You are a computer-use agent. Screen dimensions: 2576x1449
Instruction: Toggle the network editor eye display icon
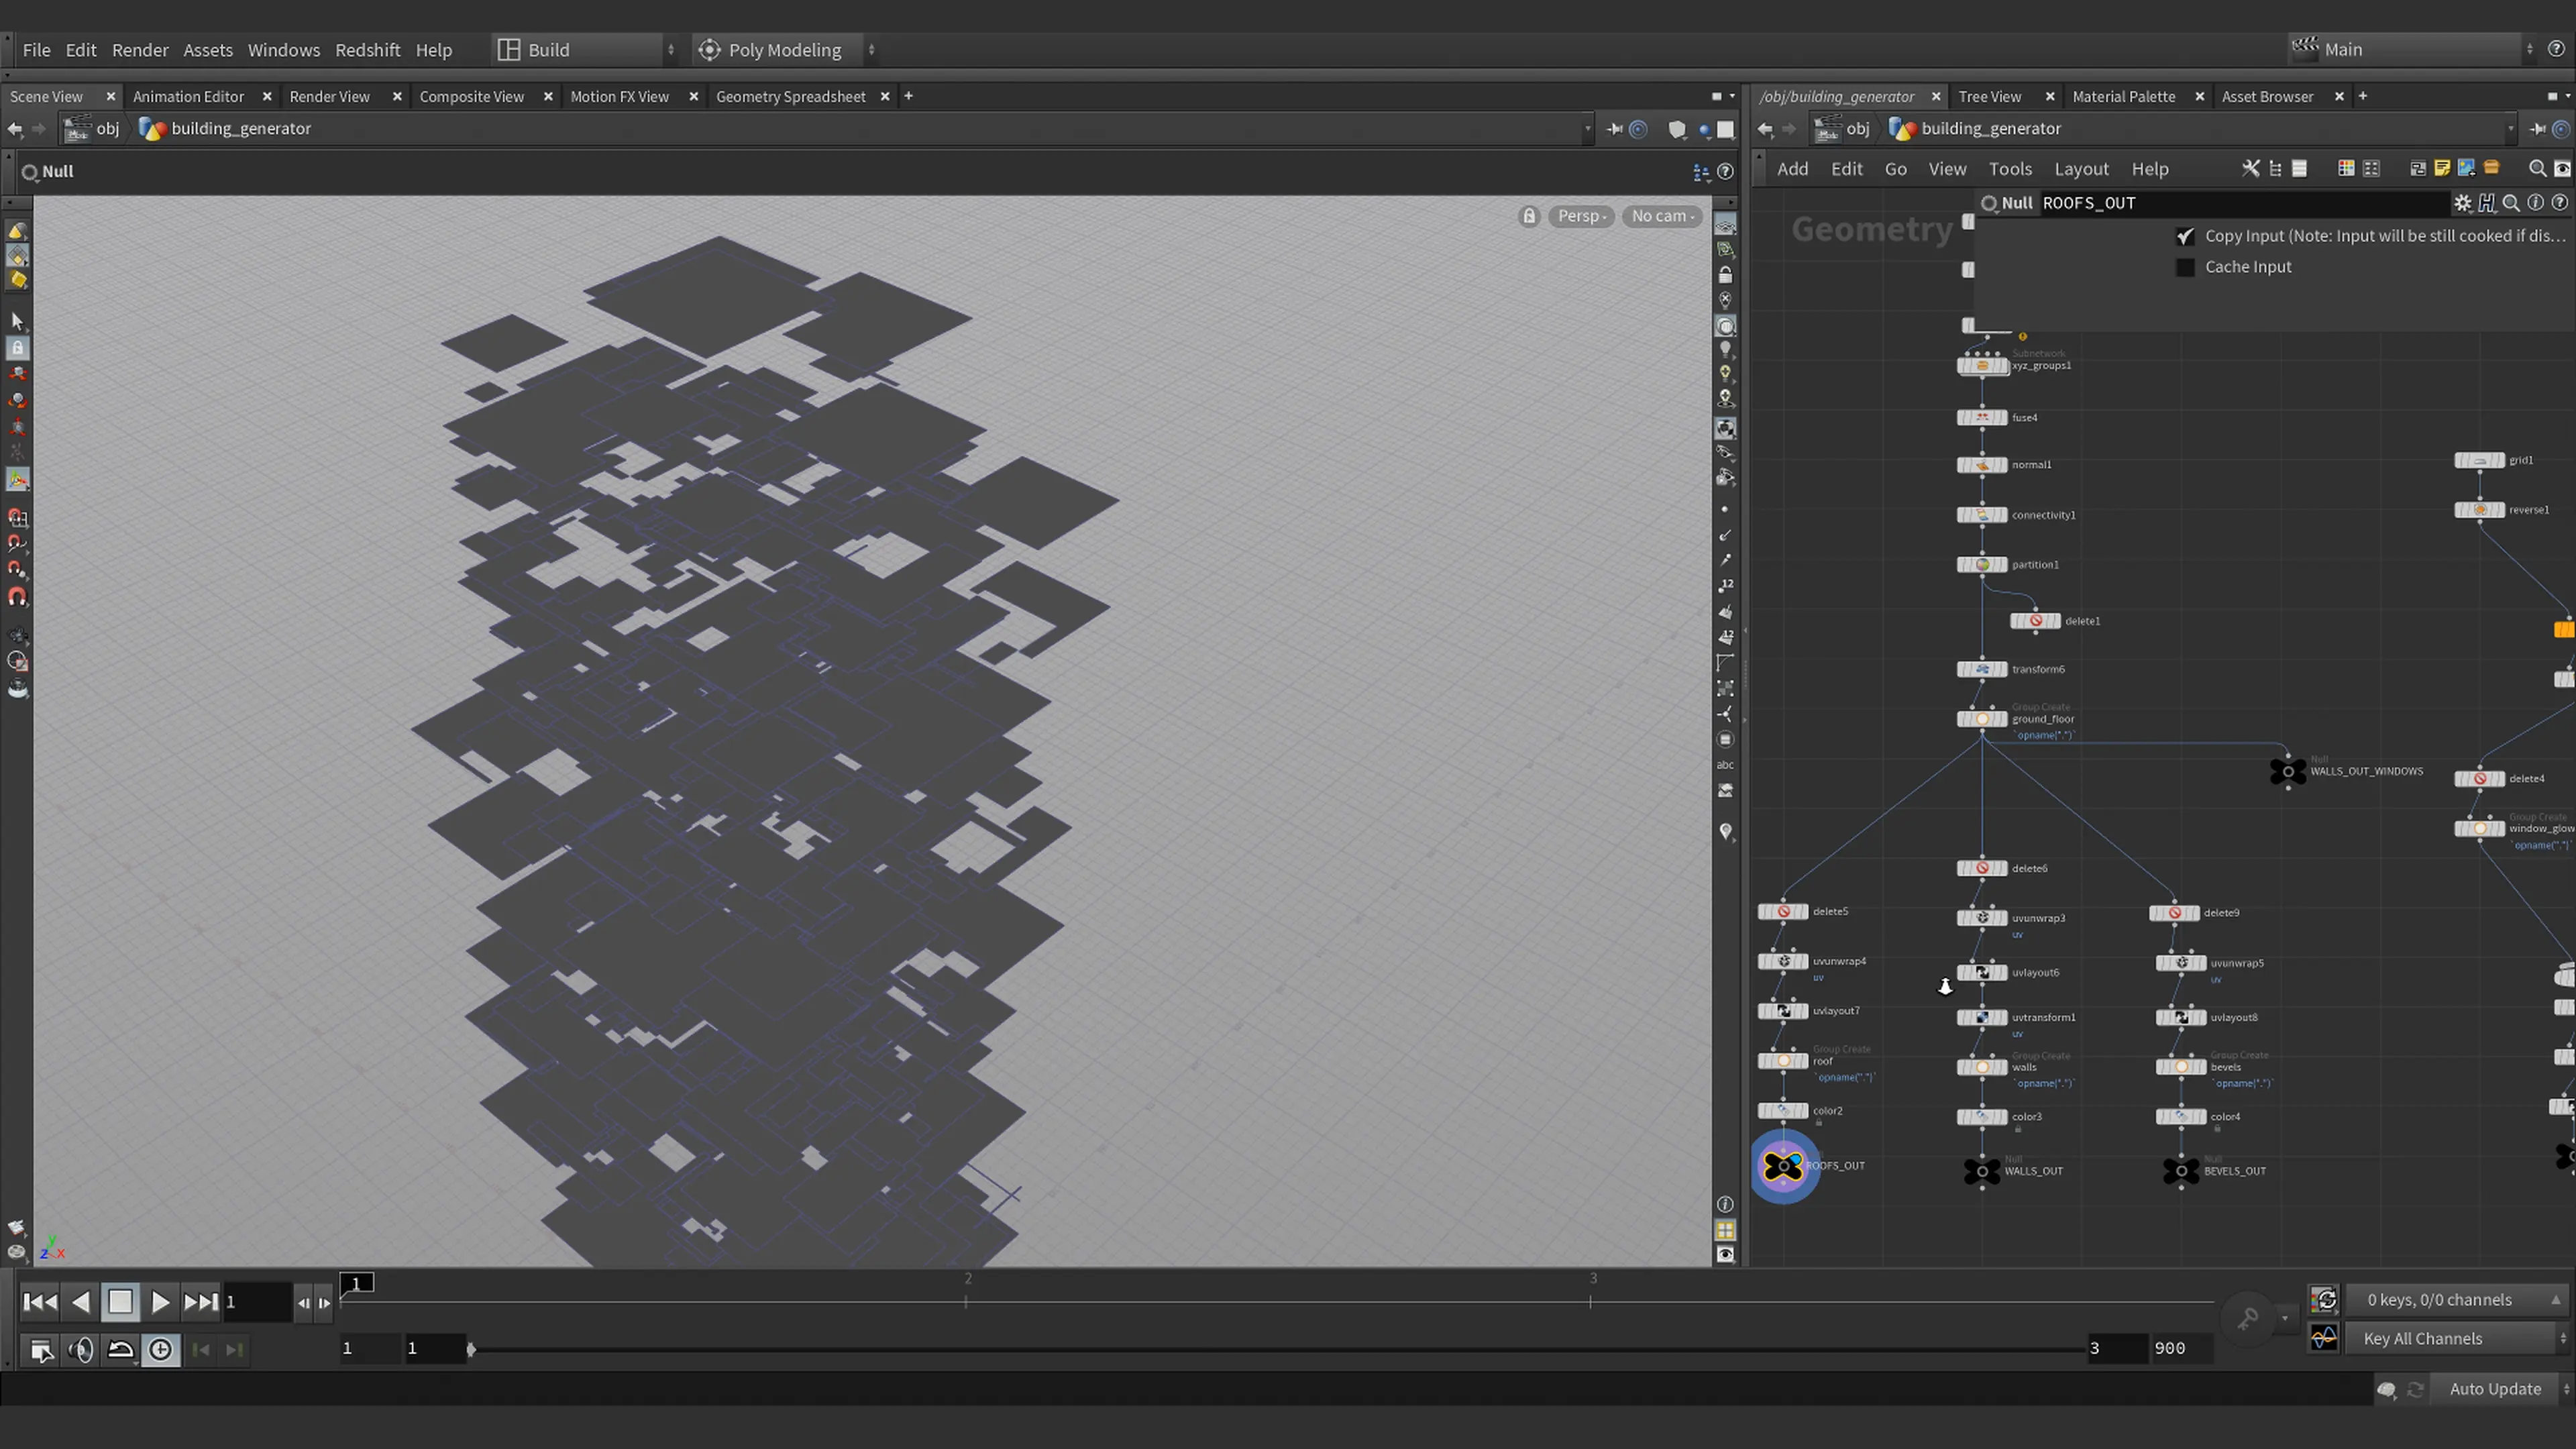pos(2562,169)
